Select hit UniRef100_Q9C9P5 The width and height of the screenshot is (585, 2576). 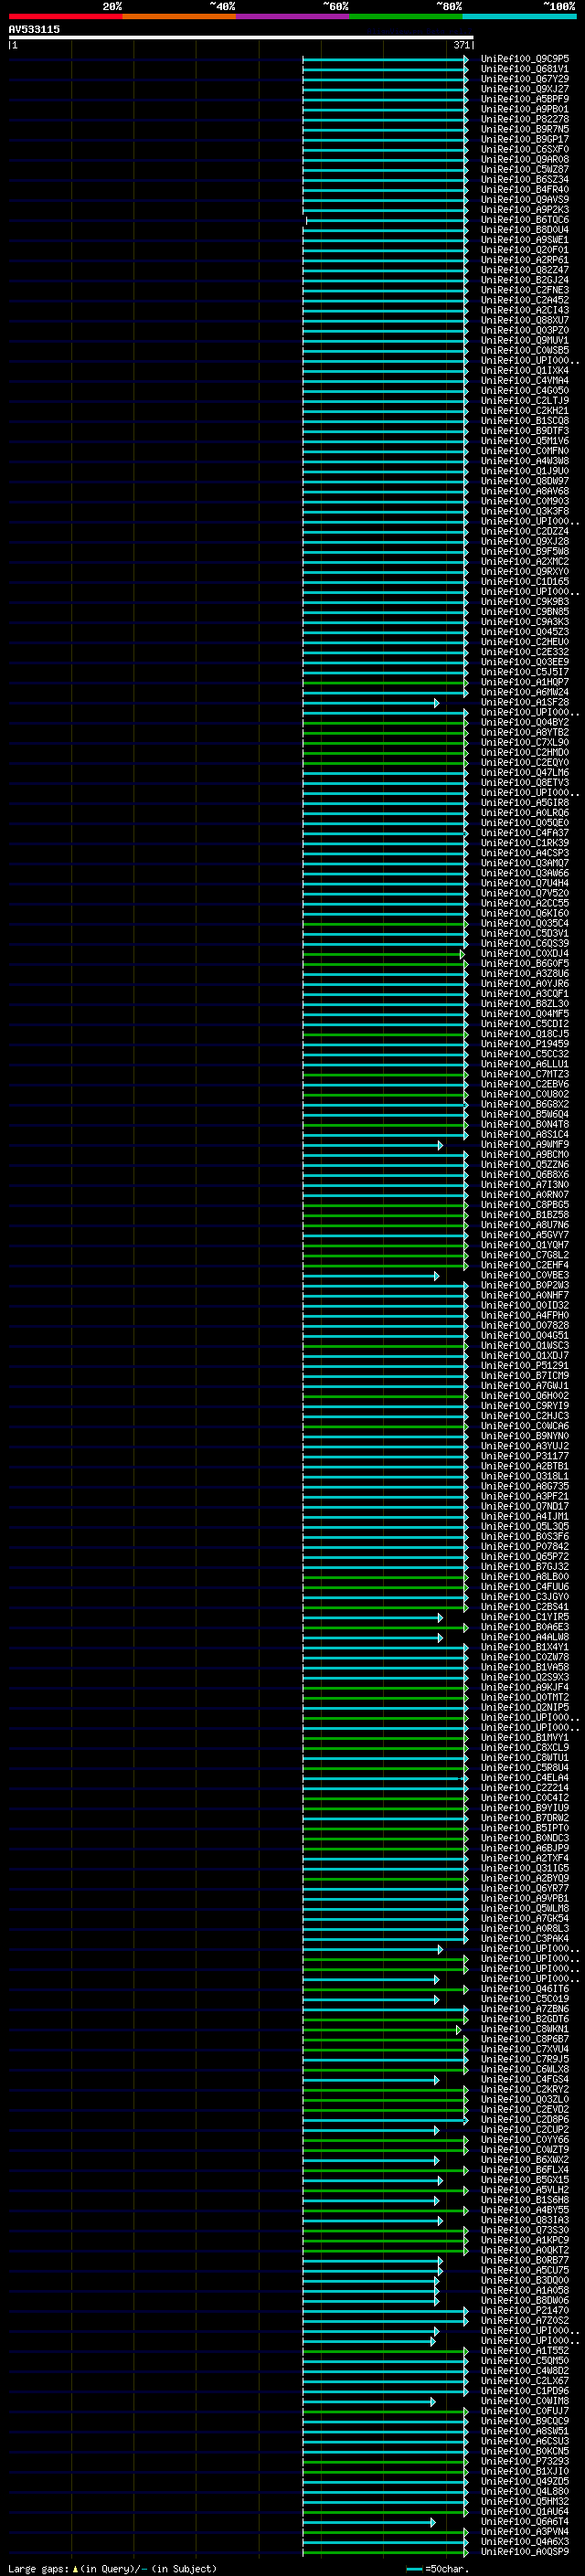click(x=524, y=59)
